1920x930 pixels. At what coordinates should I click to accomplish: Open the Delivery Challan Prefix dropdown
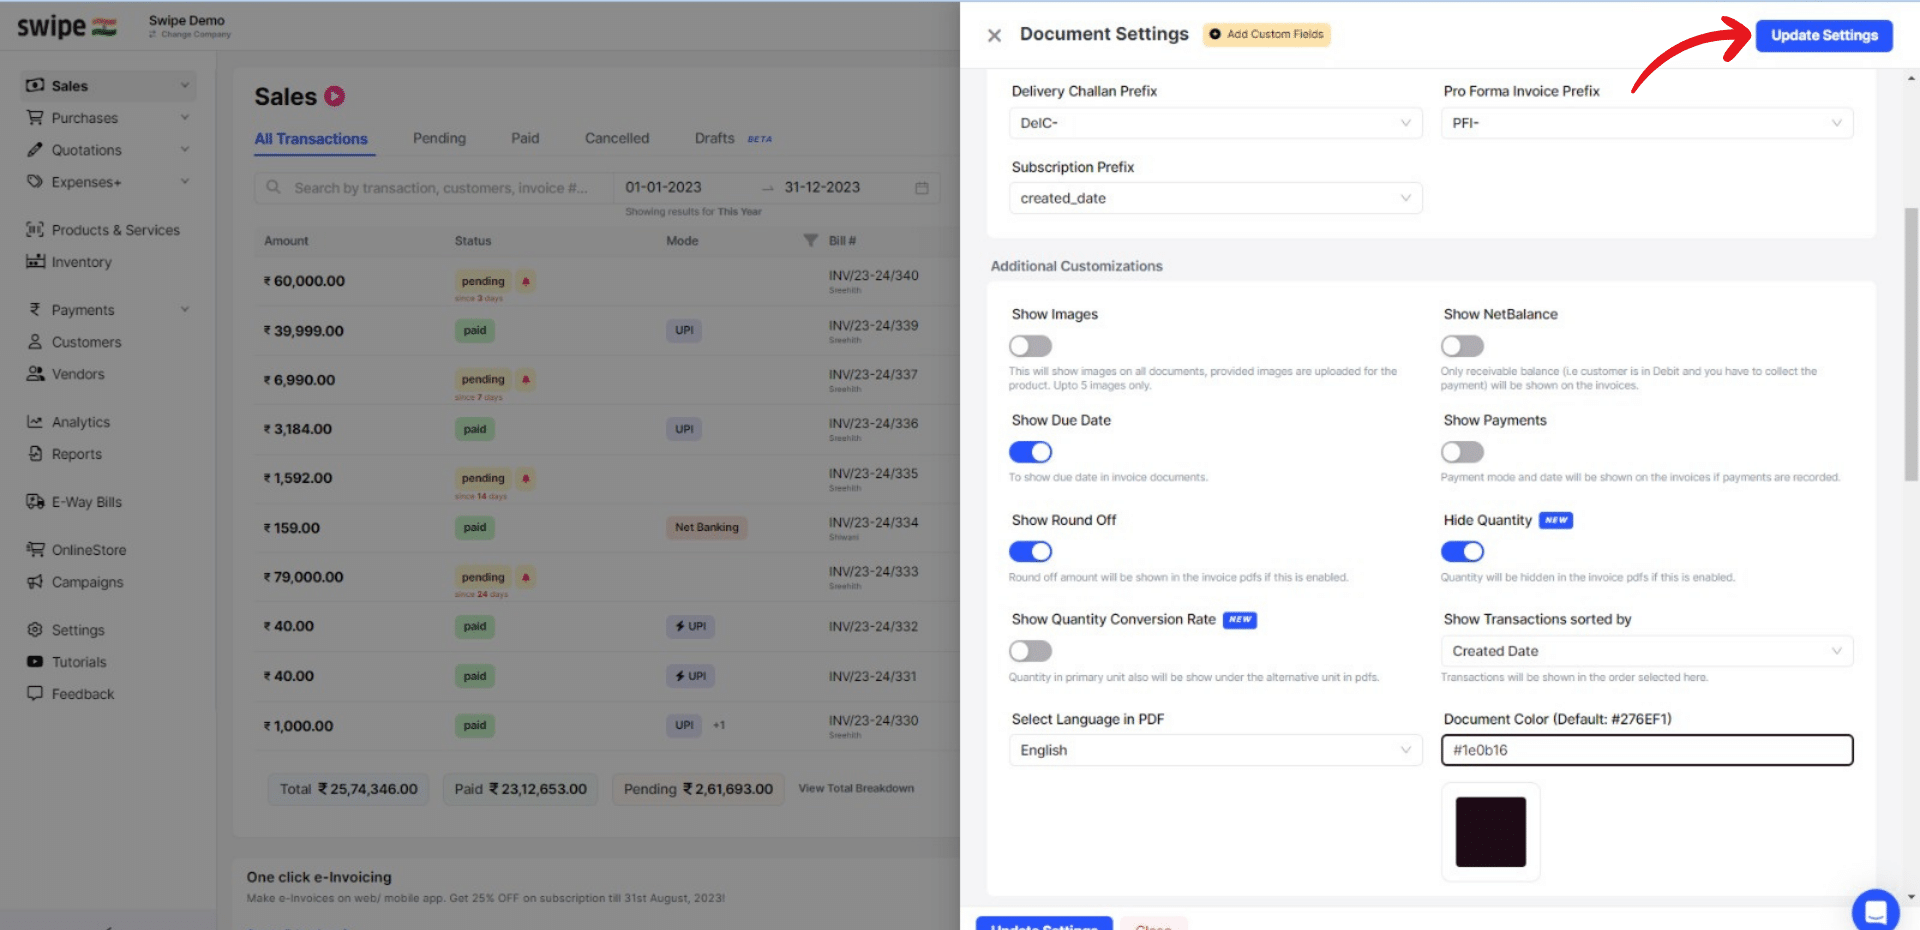pos(1215,123)
